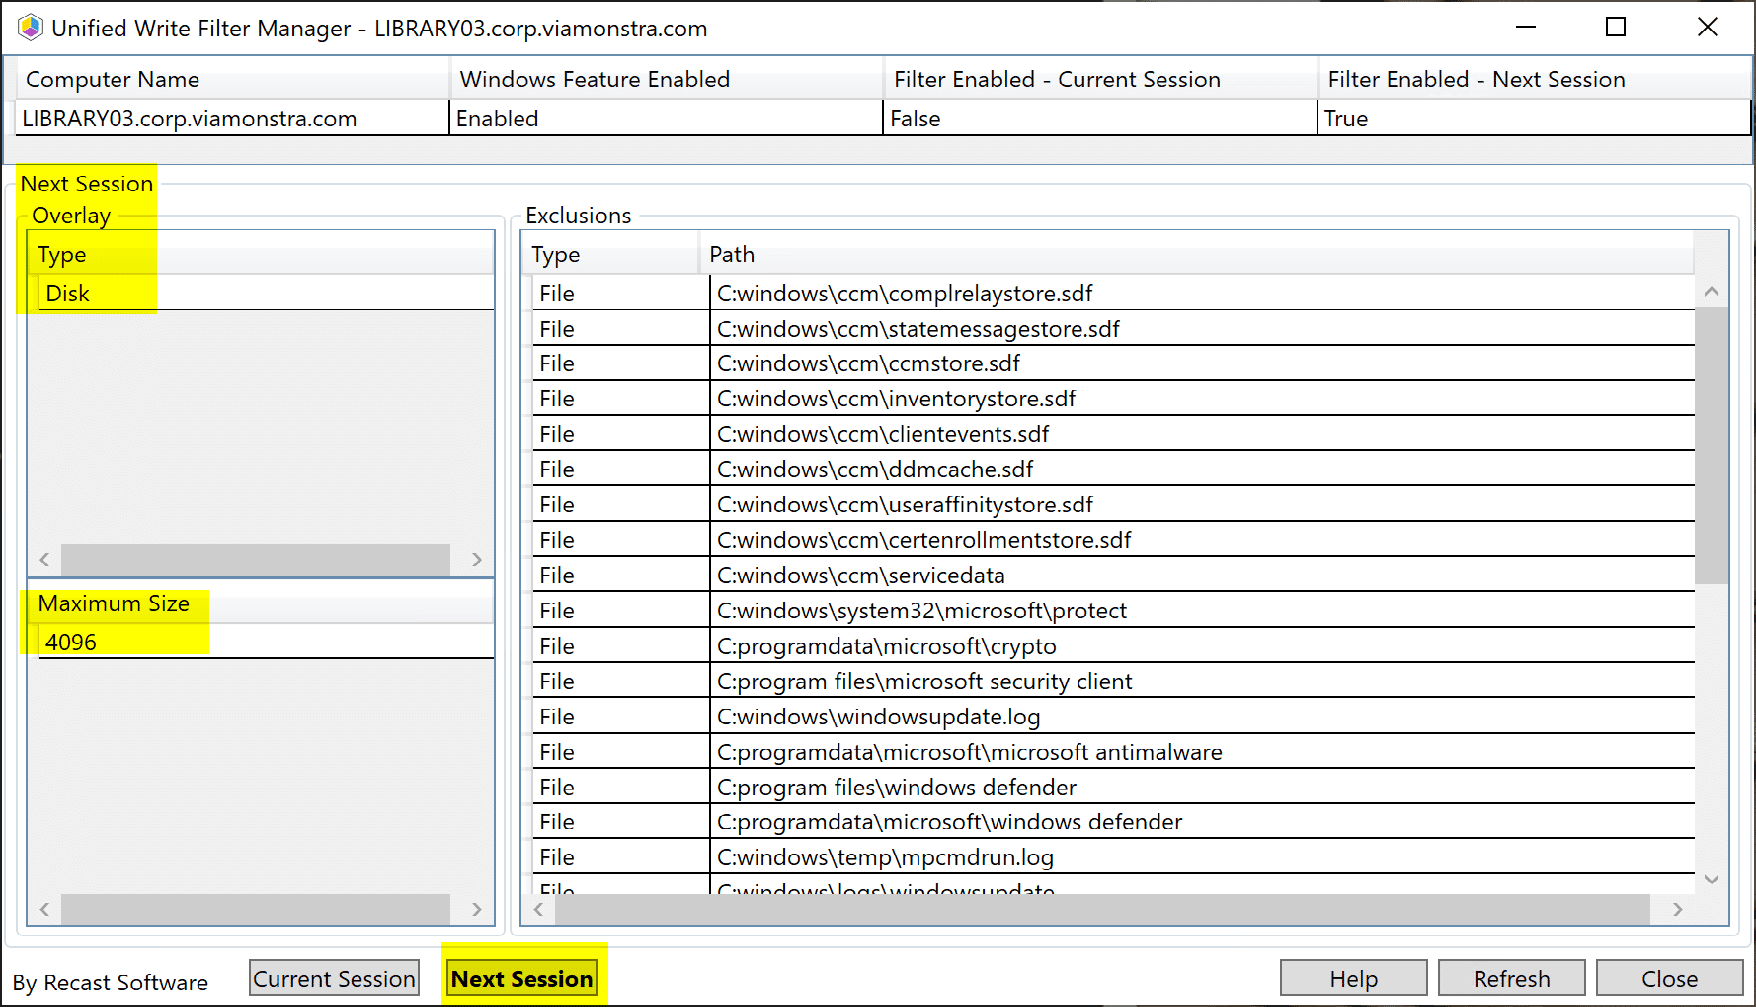
Task: Open Help for the filter manager
Action: (x=1353, y=978)
